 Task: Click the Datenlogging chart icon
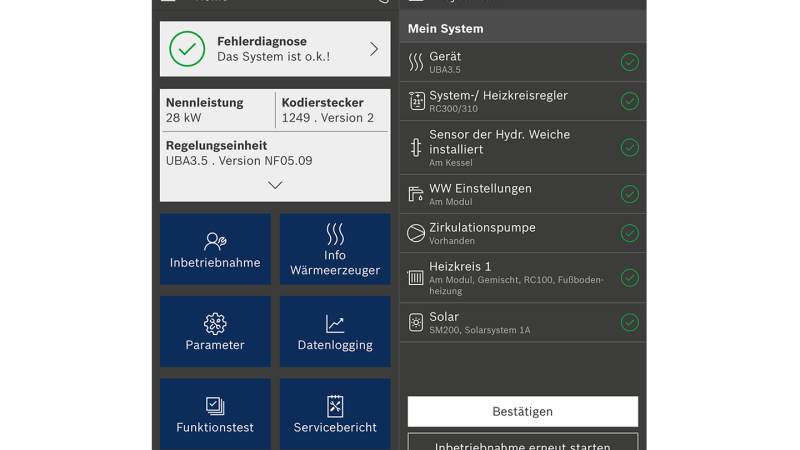pos(335,324)
